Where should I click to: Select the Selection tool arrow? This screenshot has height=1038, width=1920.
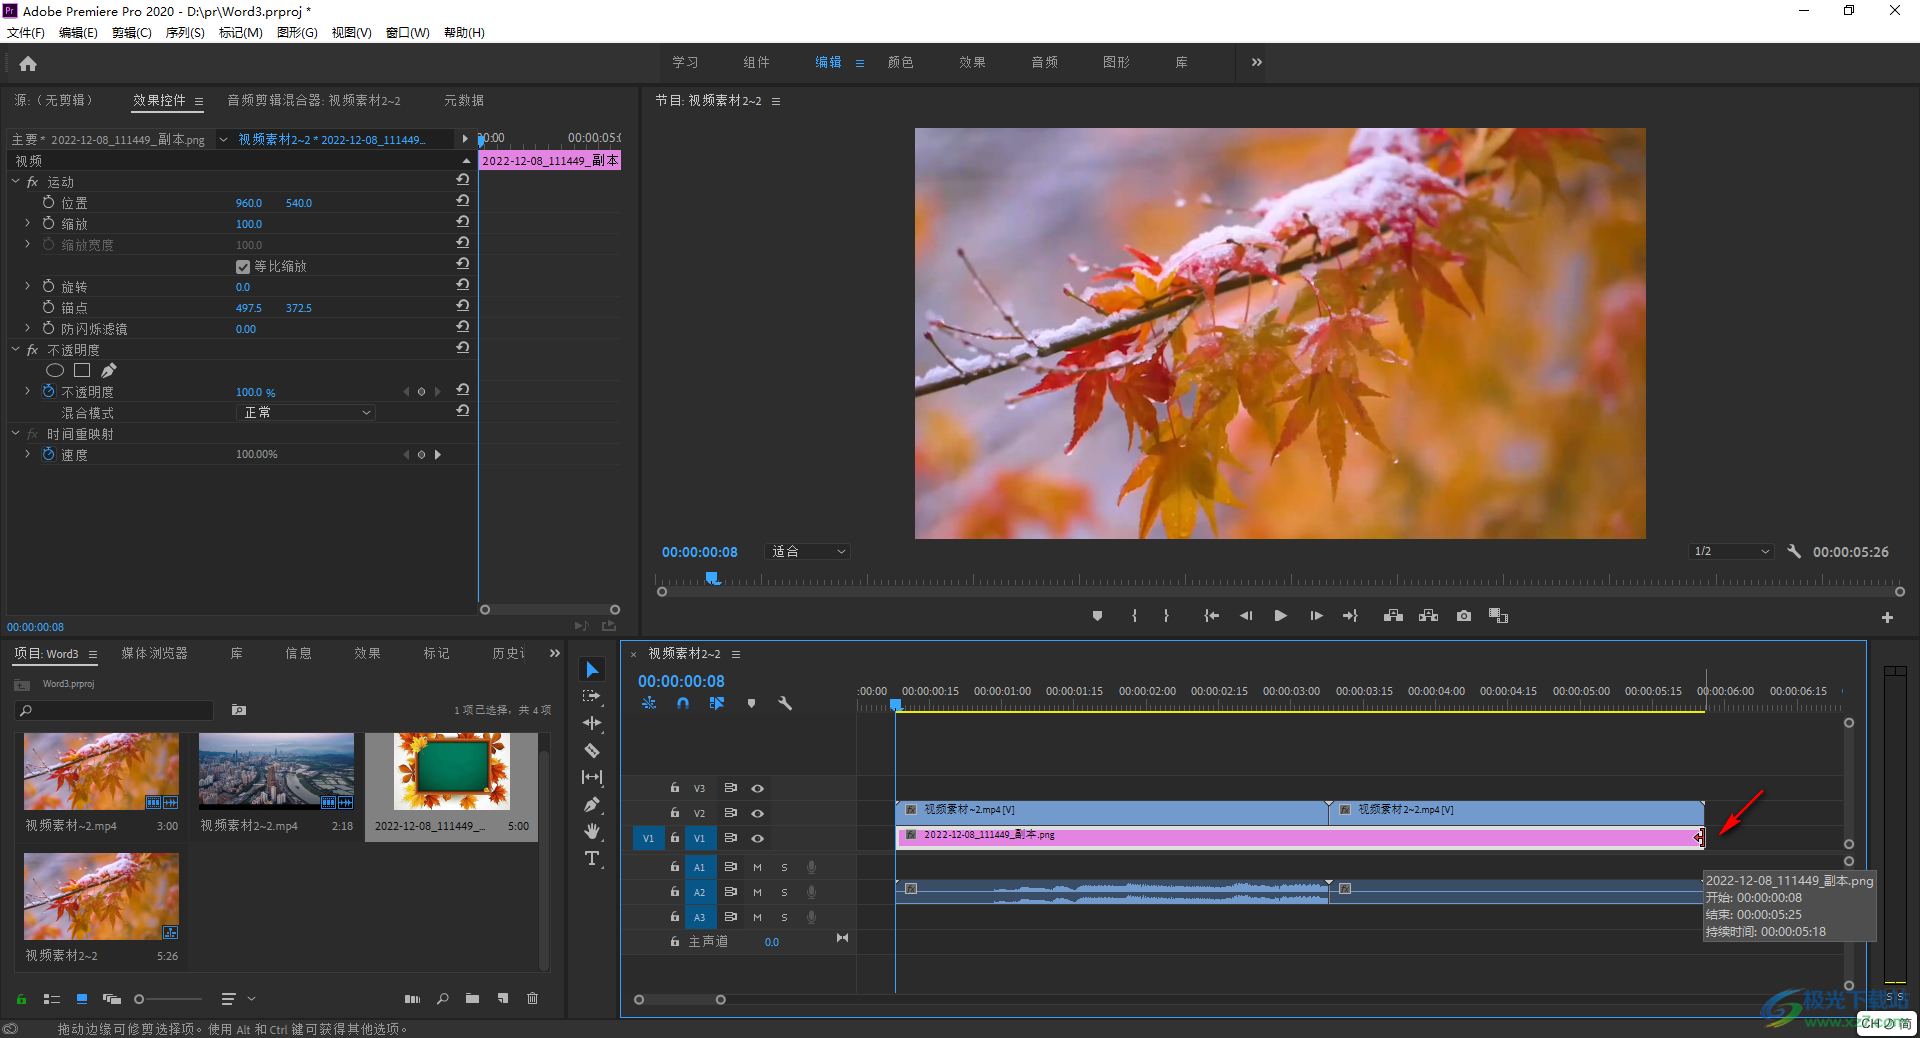tap(592, 669)
